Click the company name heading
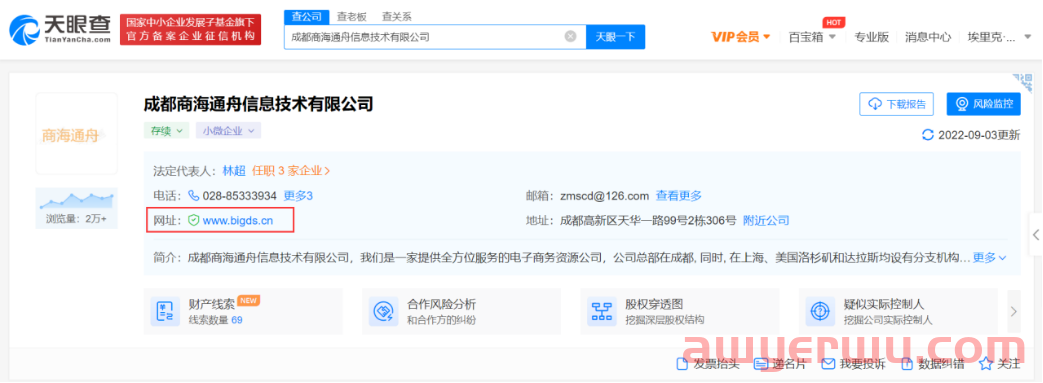Image resolution: width=1043 pixels, height=383 pixels. click(259, 104)
